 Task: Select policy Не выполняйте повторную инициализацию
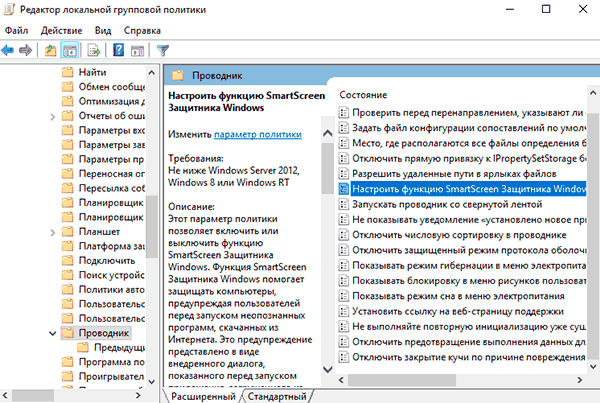pos(462,327)
